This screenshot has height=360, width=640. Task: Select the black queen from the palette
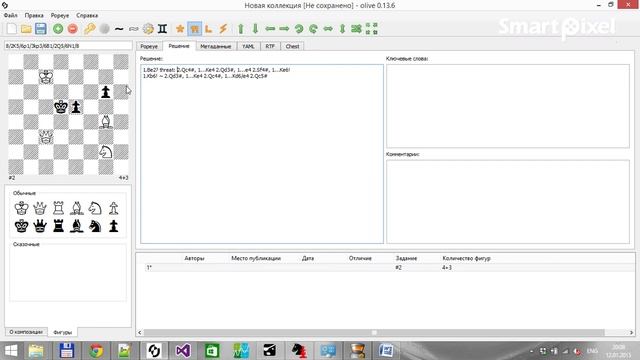point(40,226)
